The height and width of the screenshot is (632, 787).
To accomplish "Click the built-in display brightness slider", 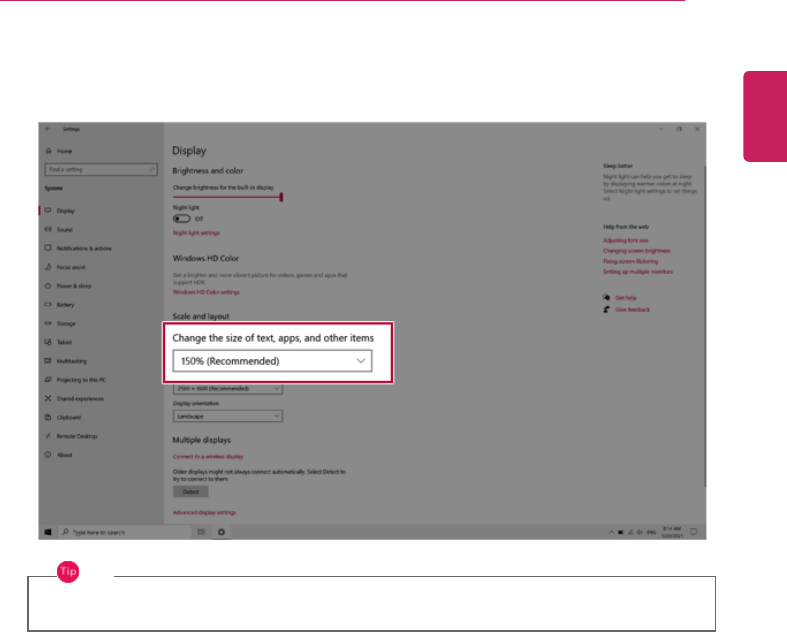I will click(x=228, y=197).
